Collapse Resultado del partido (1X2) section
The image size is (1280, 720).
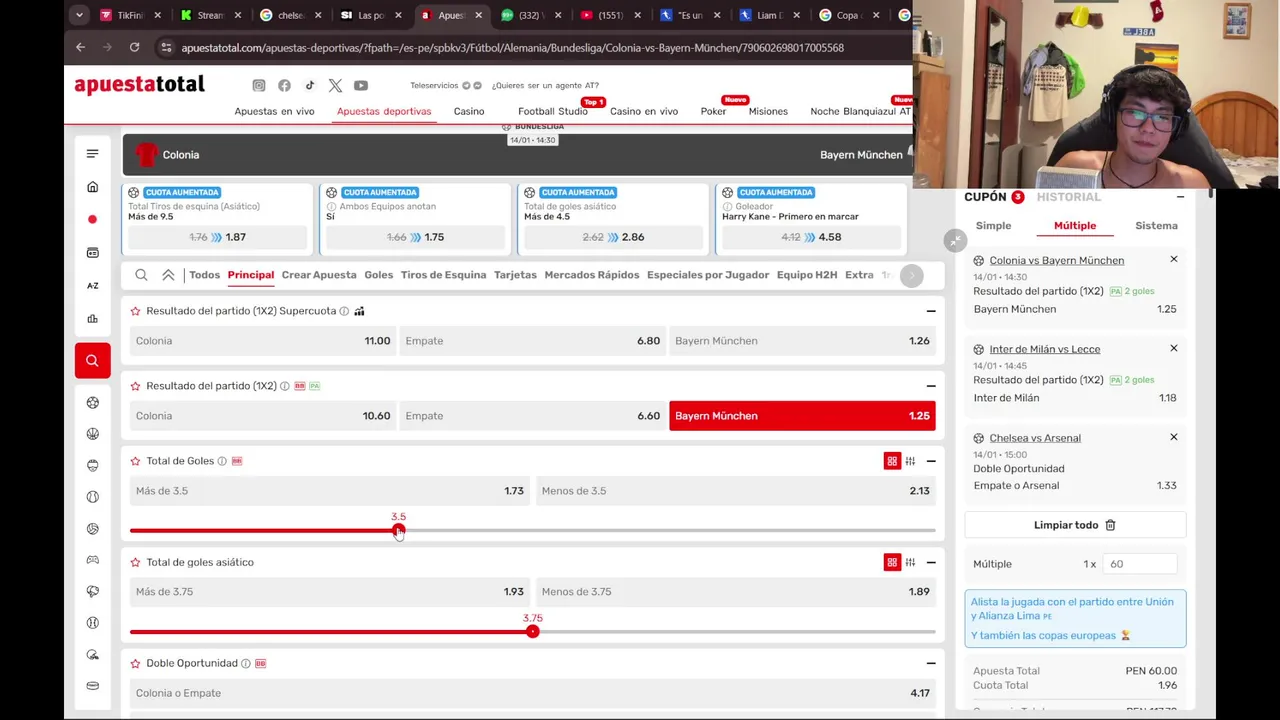[x=931, y=386]
